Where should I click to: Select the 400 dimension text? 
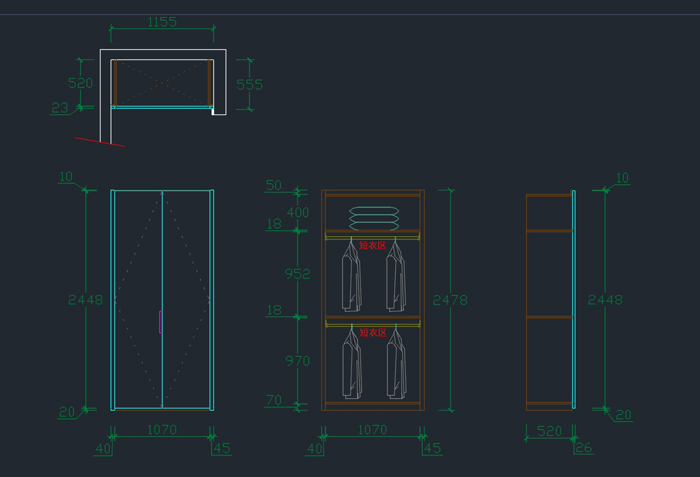298,213
